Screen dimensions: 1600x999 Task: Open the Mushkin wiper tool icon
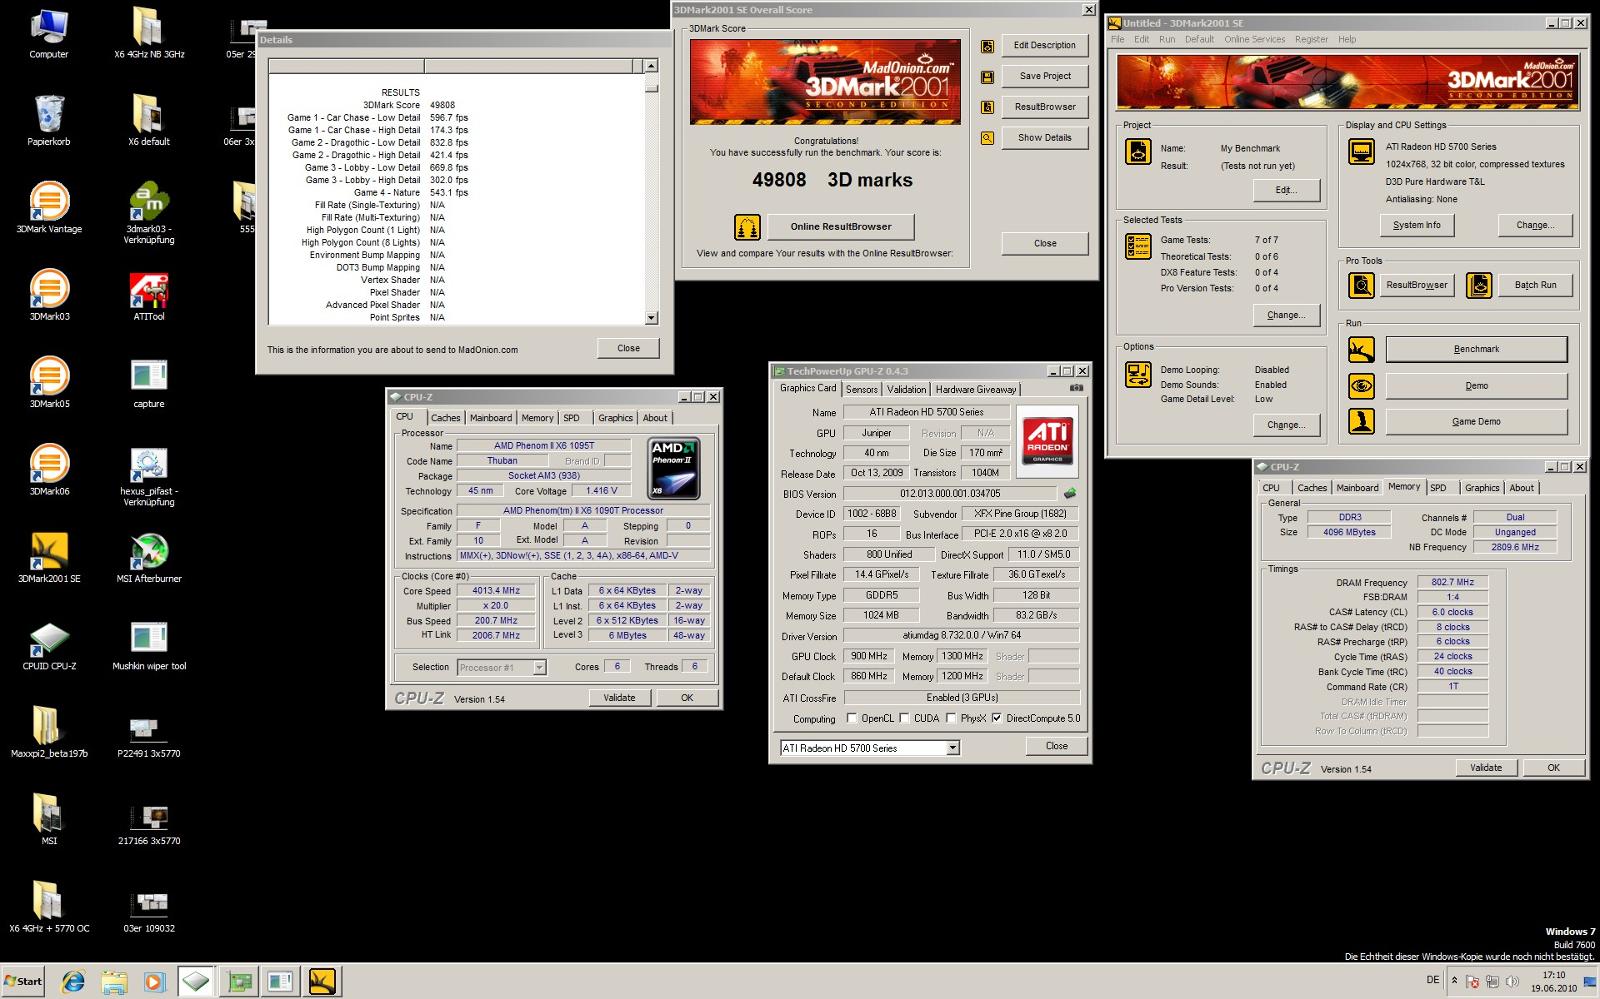[x=149, y=644]
